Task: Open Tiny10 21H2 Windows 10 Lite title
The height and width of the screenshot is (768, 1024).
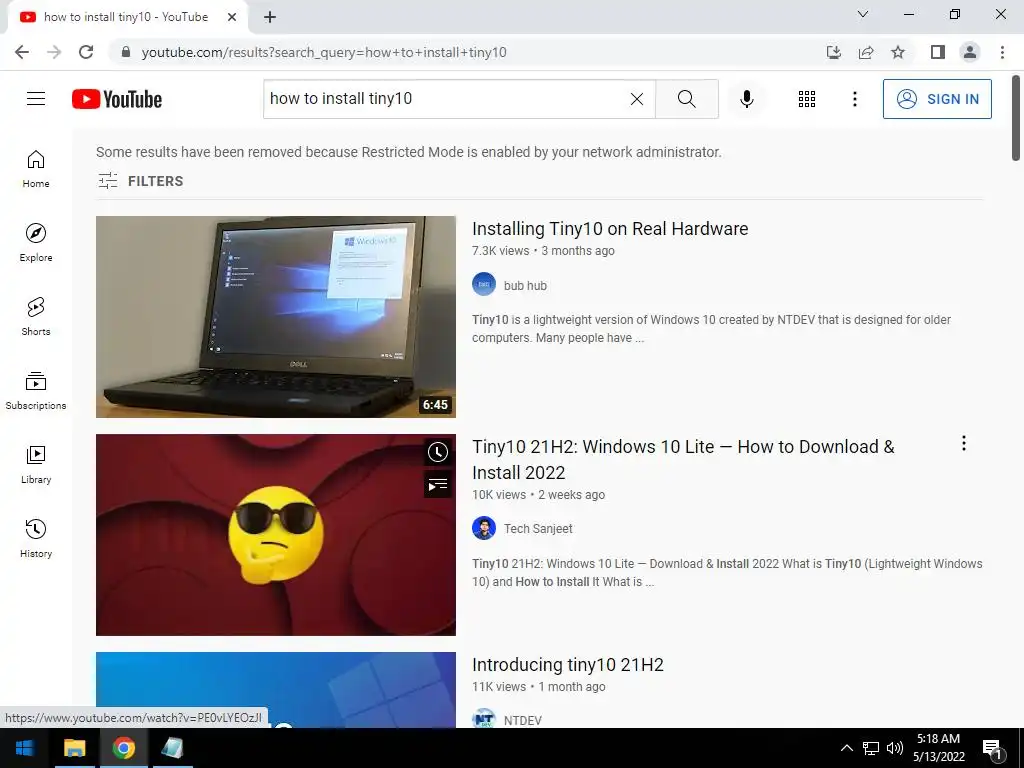Action: click(x=683, y=459)
